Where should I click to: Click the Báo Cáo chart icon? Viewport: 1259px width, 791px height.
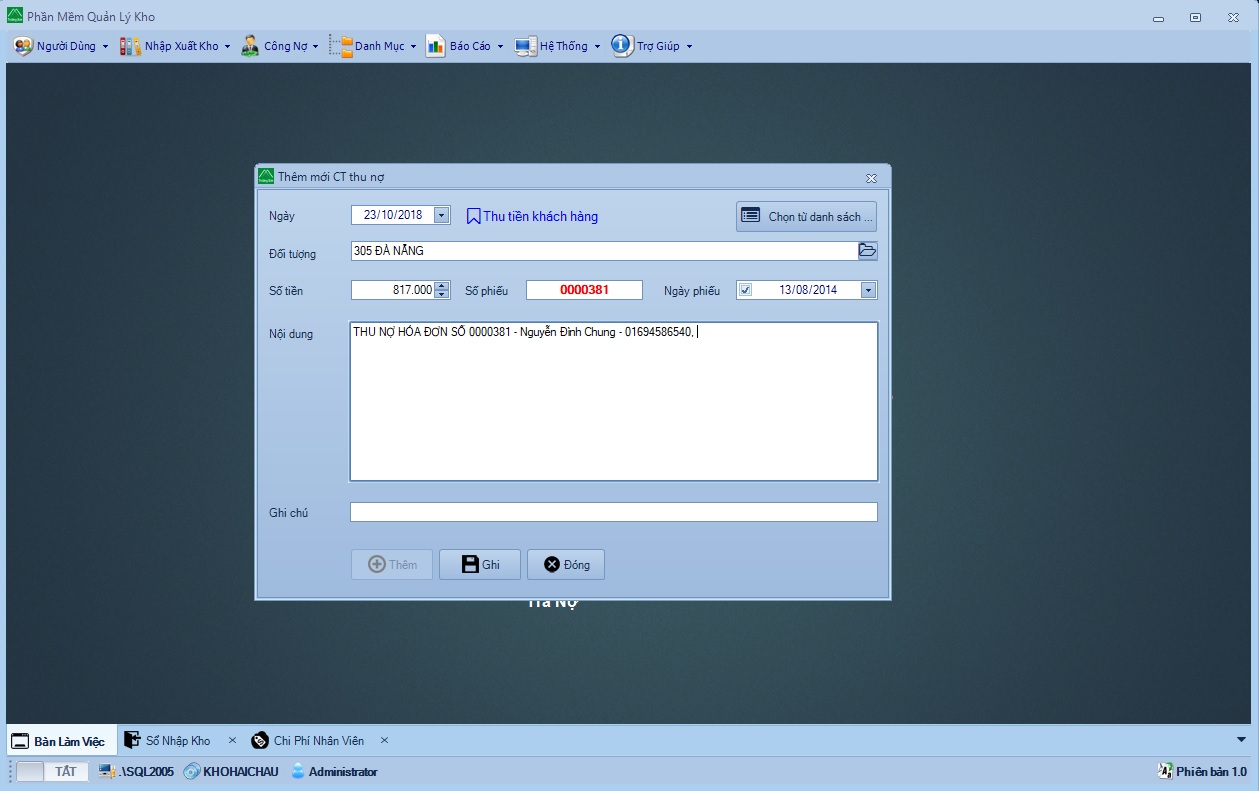[x=435, y=46]
